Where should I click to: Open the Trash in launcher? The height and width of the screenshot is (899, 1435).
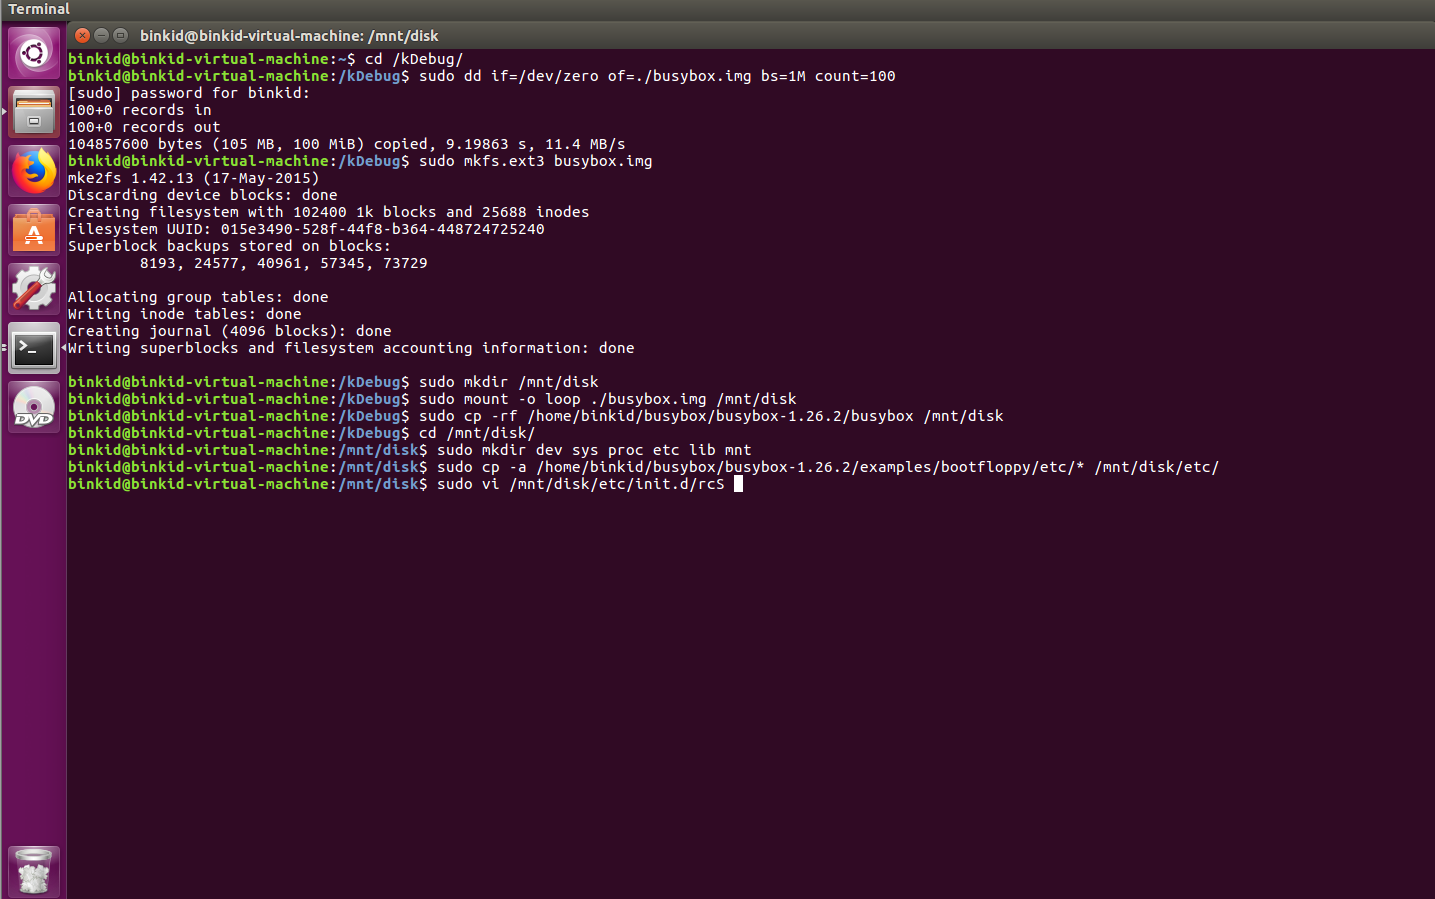pyautogui.click(x=34, y=872)
